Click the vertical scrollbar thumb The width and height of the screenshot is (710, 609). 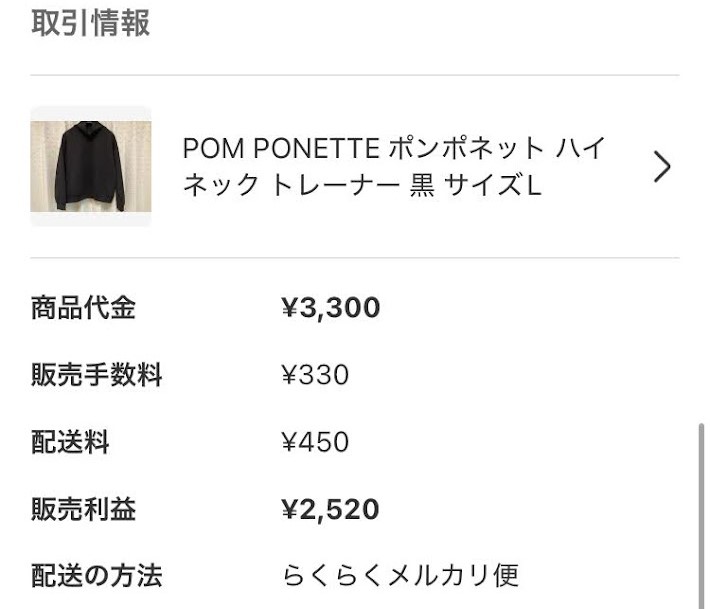tap(701, 516)
